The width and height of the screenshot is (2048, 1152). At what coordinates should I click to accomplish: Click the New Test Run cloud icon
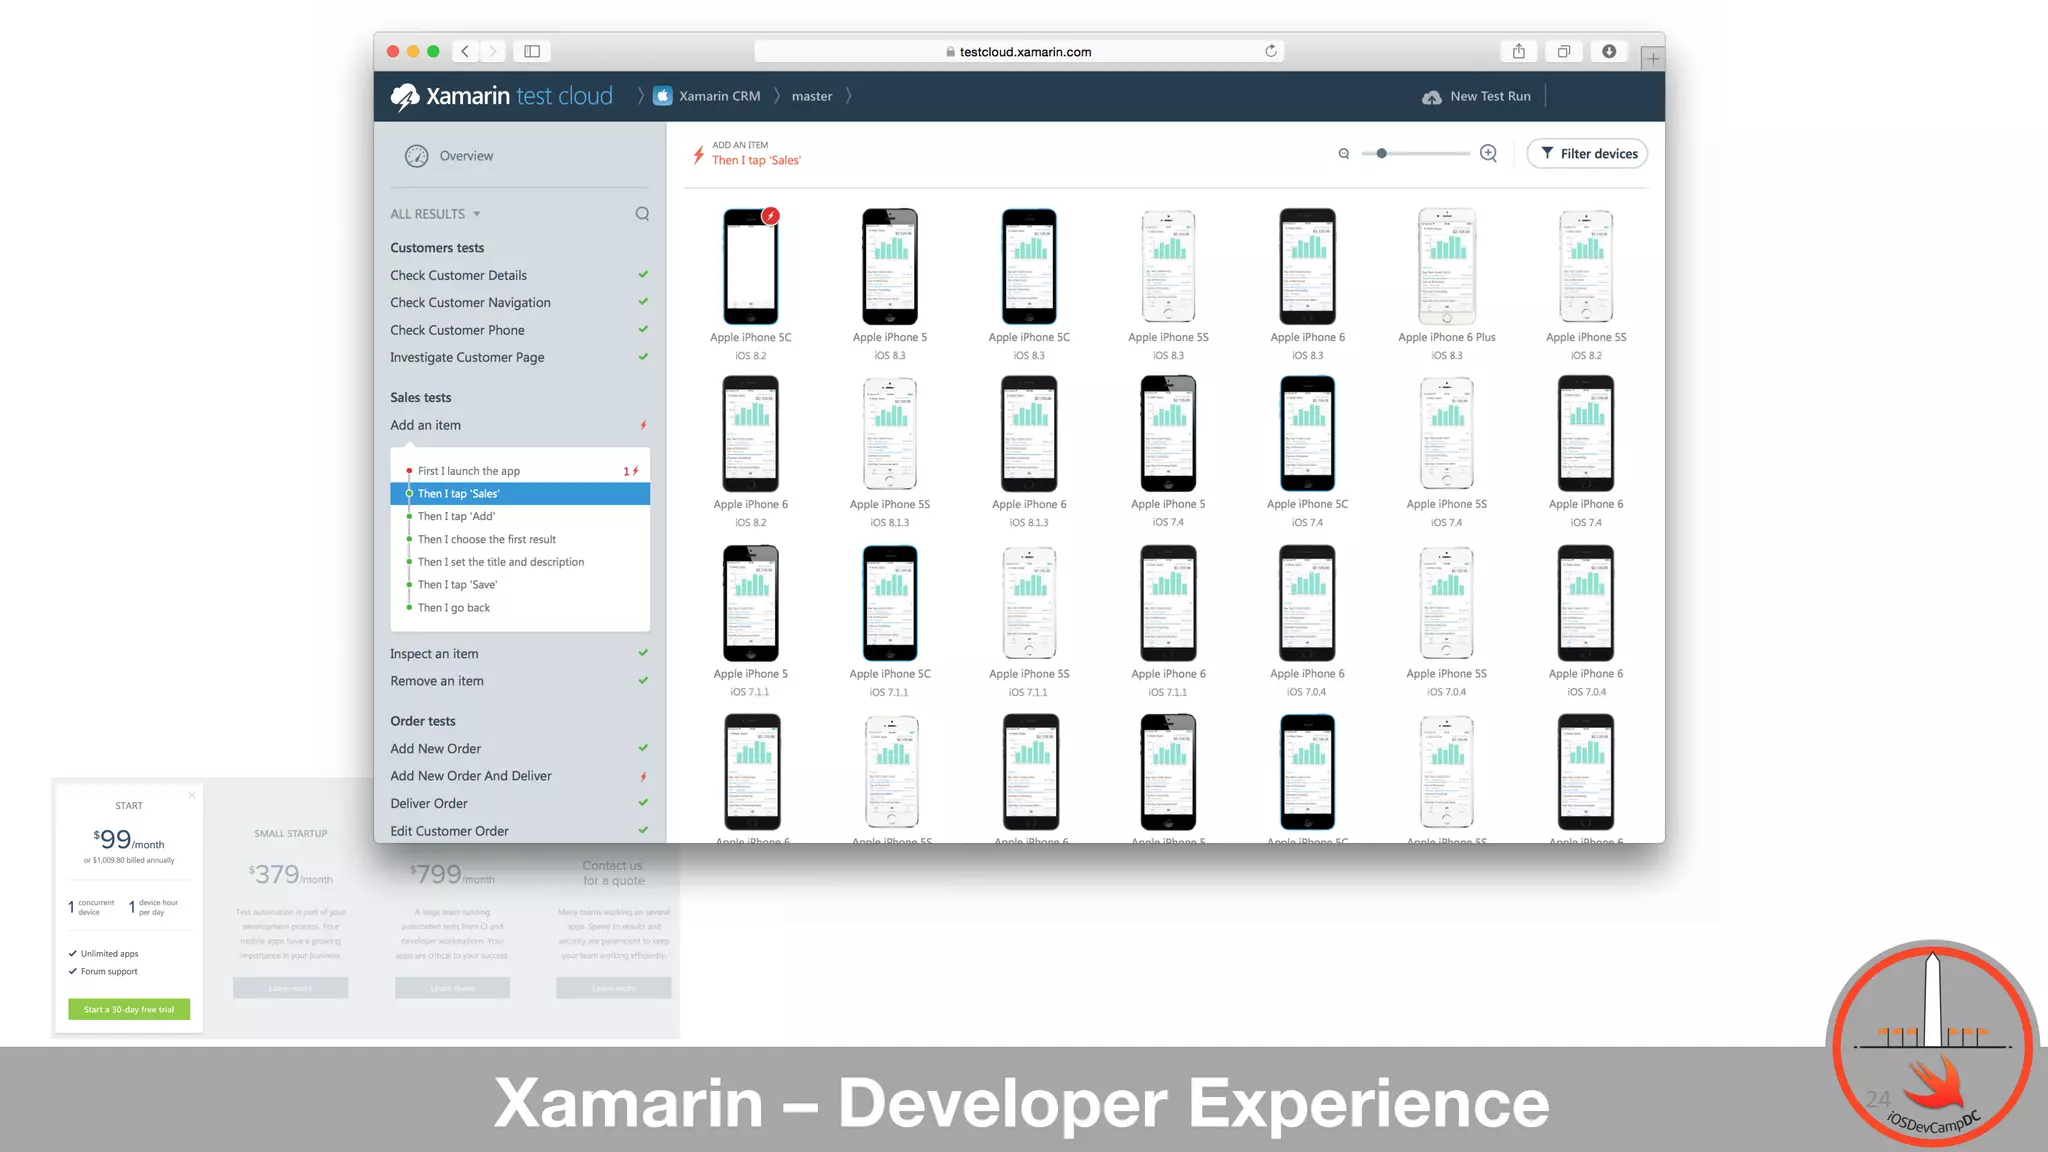pyautogui.click(x=1432, y=97)
